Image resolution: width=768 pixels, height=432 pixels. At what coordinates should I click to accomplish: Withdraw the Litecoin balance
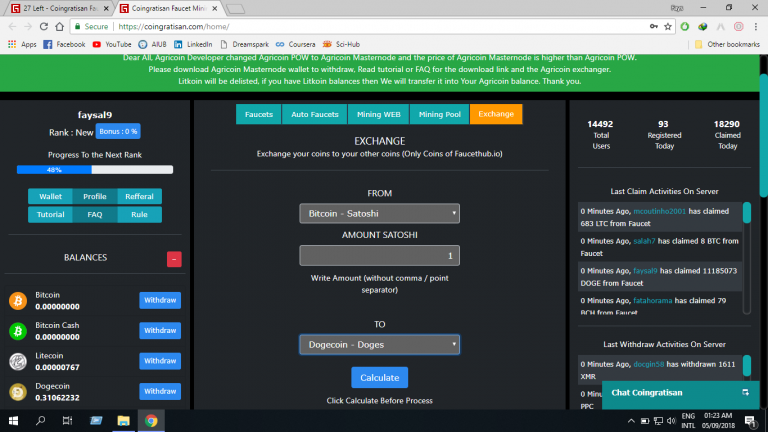(x=160, y=361)
